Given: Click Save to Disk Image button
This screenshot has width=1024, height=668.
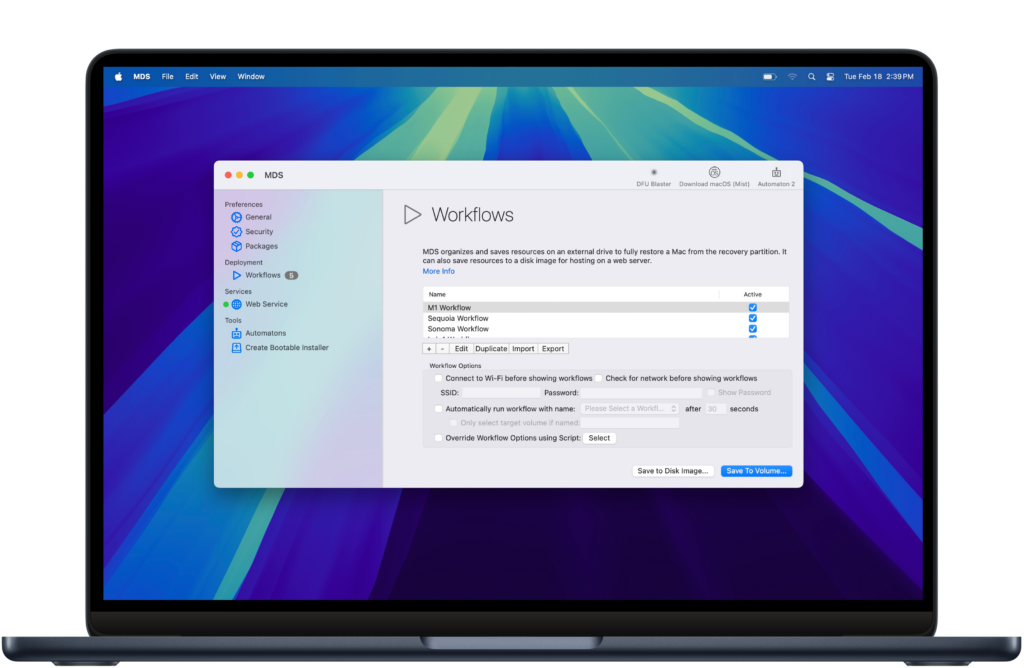Looking at the screenshot, I should coord(673,471).
